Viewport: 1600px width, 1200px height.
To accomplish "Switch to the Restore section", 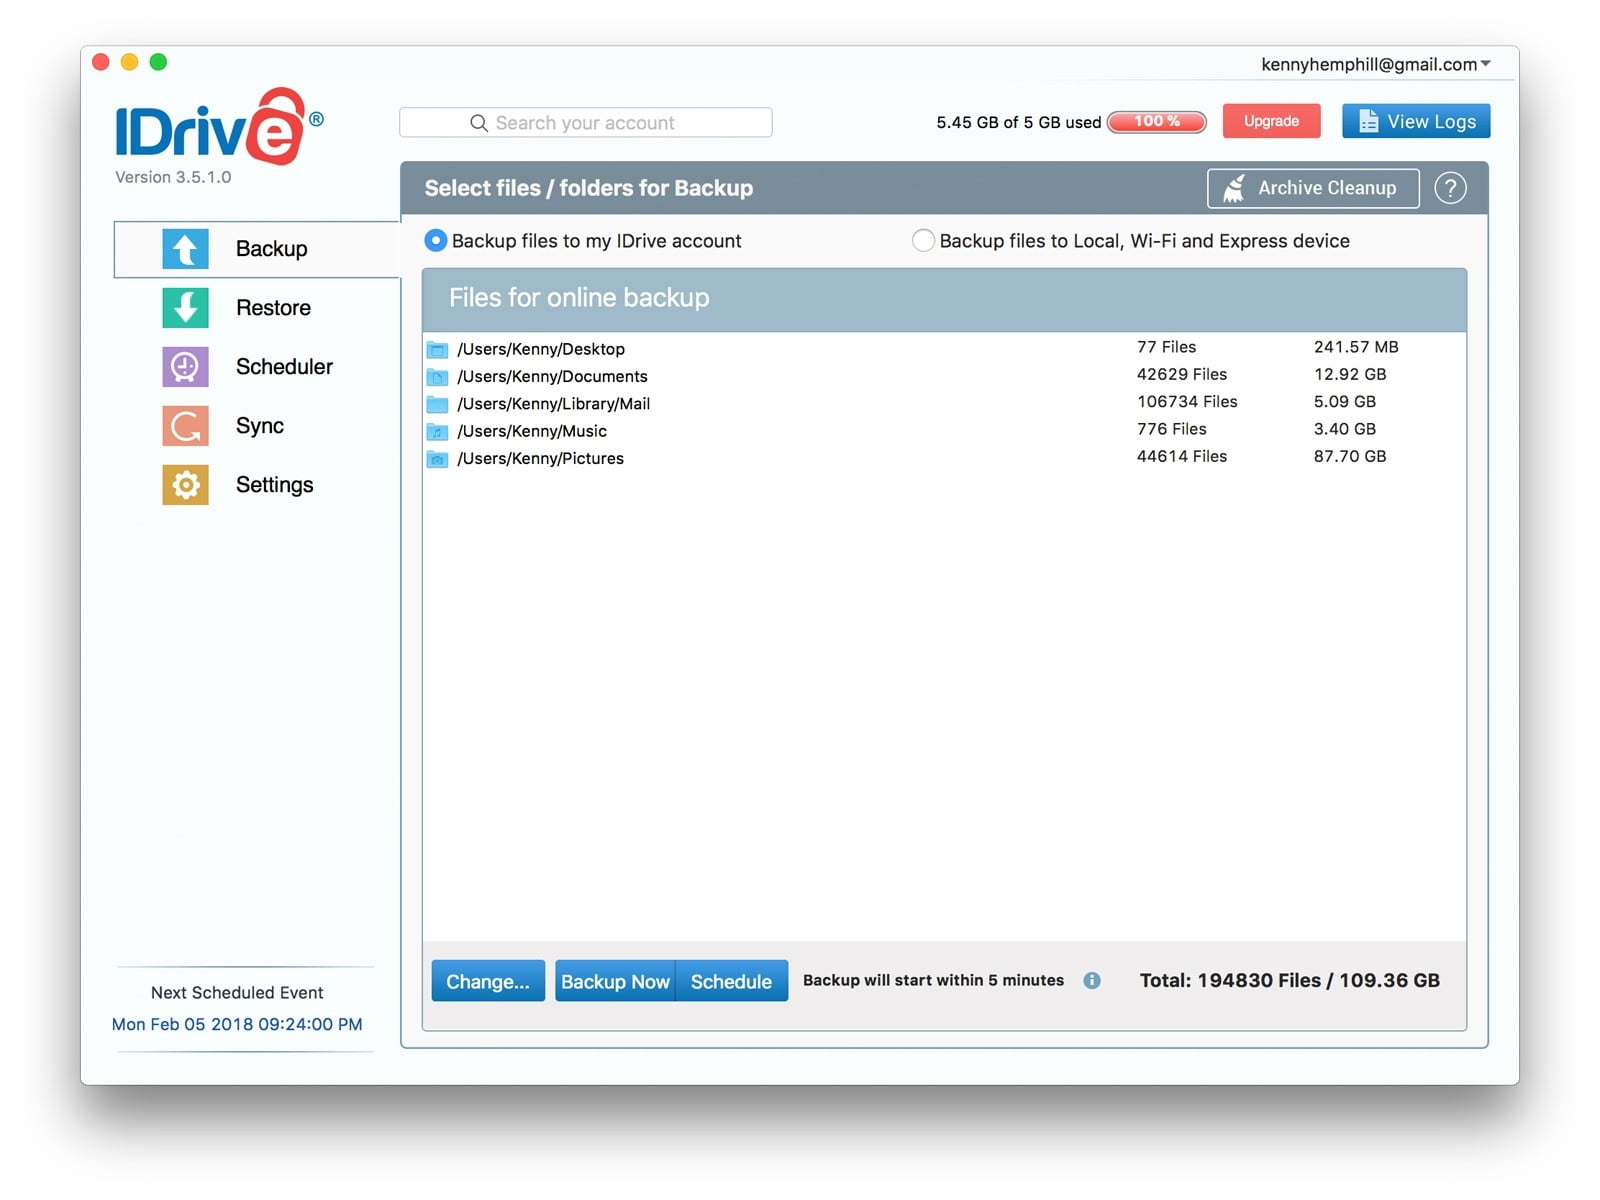I will [257, 308].
